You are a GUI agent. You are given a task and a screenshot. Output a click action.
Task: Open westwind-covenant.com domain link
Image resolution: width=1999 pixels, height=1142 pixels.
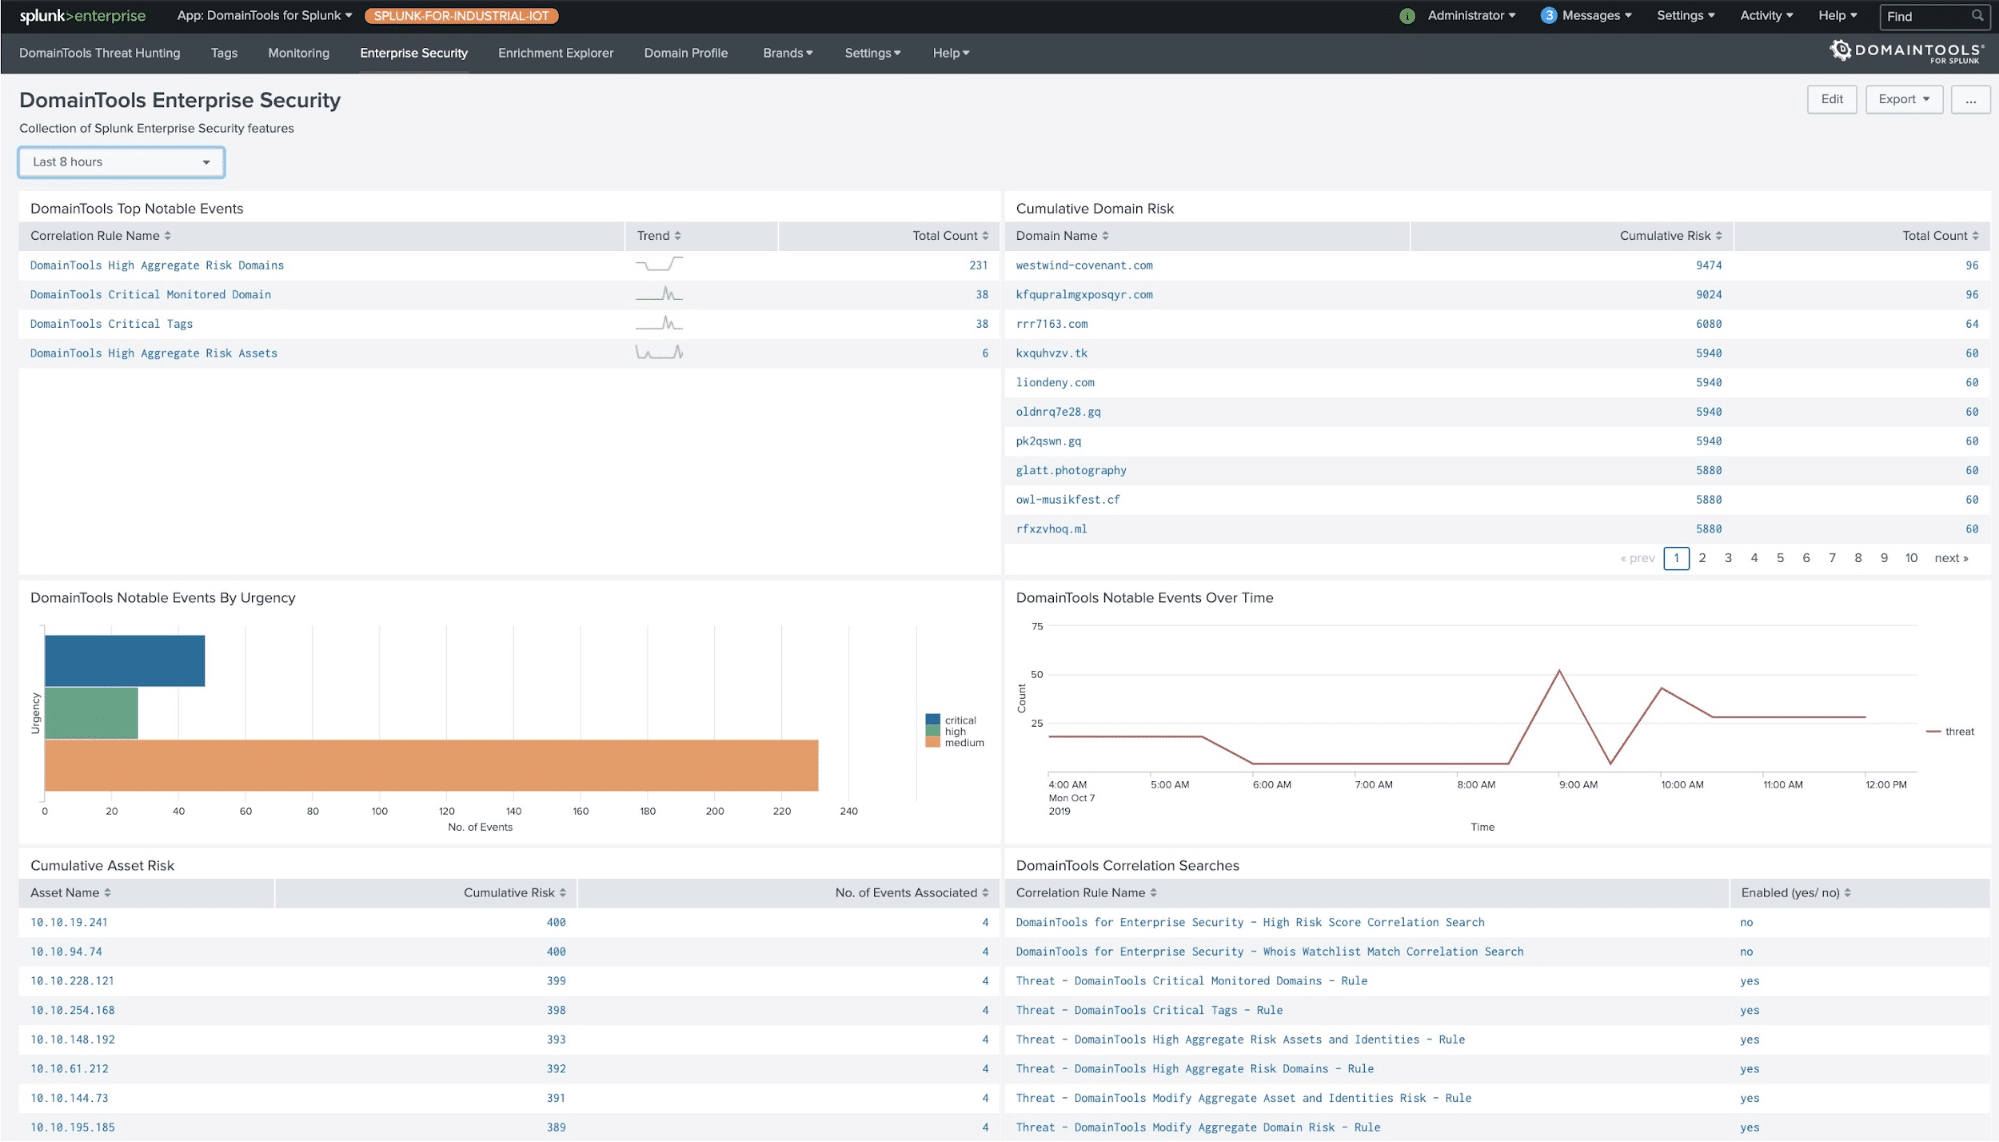(x=1084, y=266)
